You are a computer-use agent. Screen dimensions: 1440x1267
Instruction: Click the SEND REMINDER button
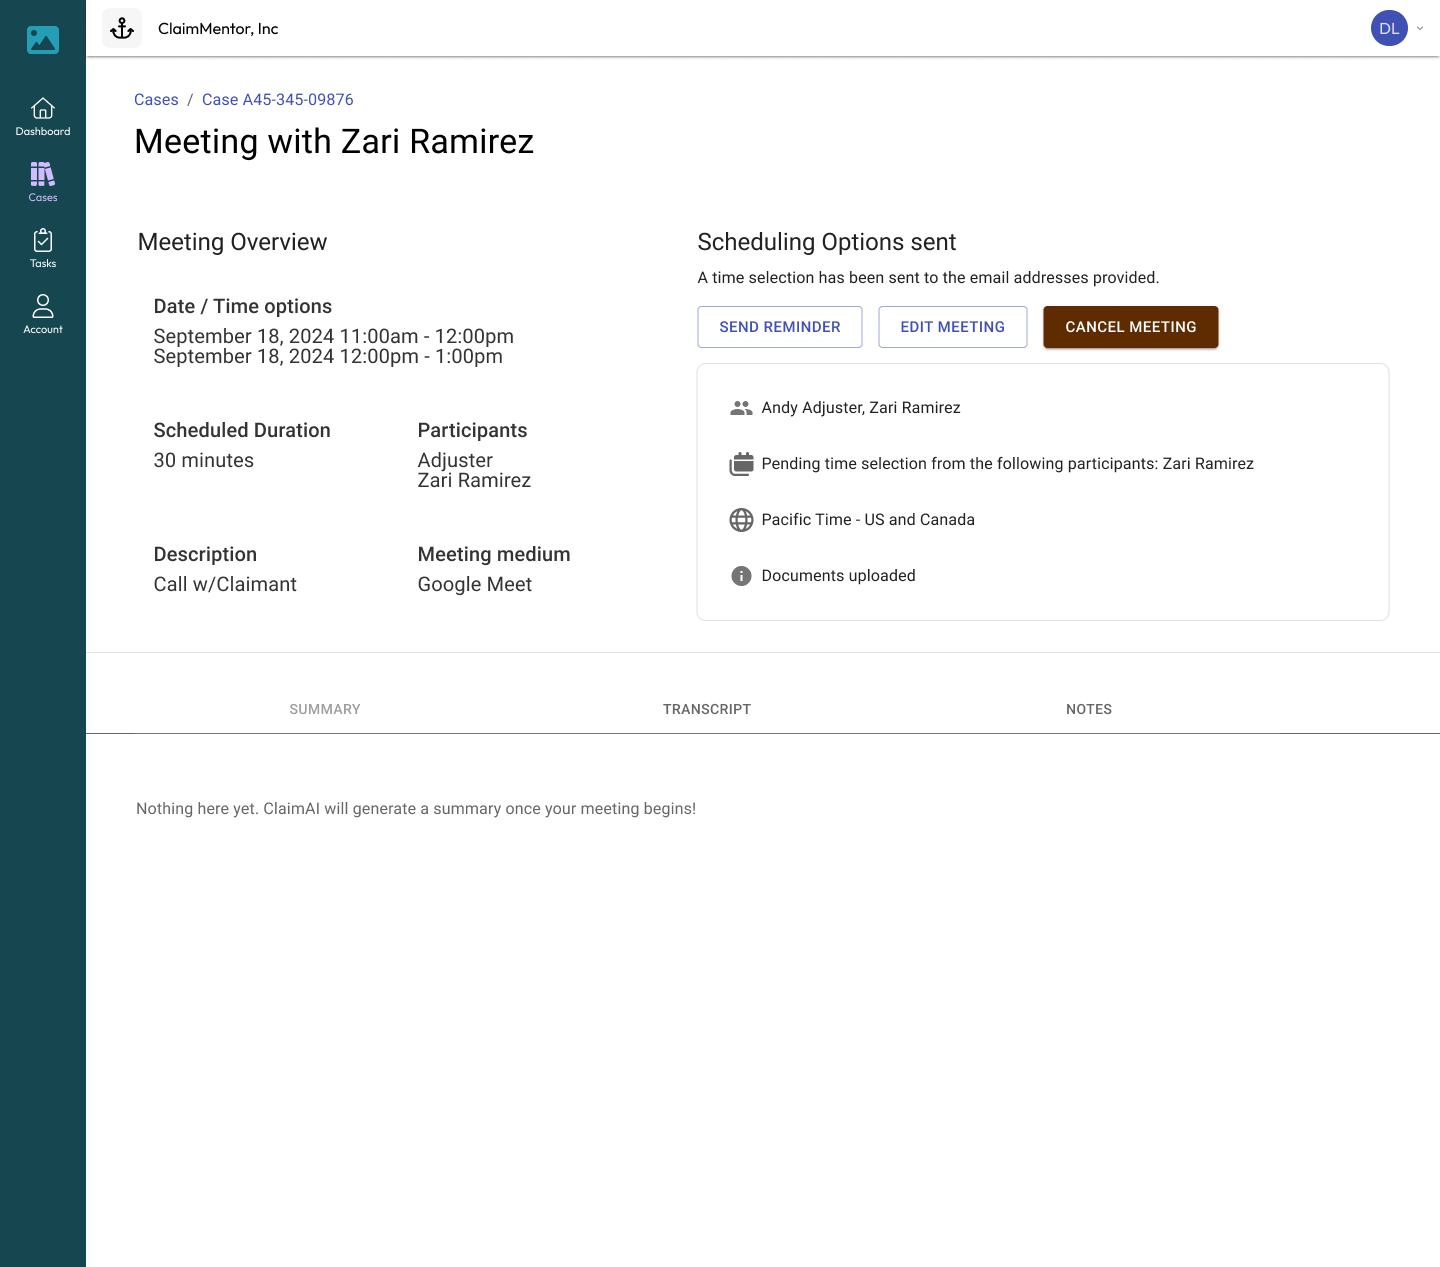(780, 326)
